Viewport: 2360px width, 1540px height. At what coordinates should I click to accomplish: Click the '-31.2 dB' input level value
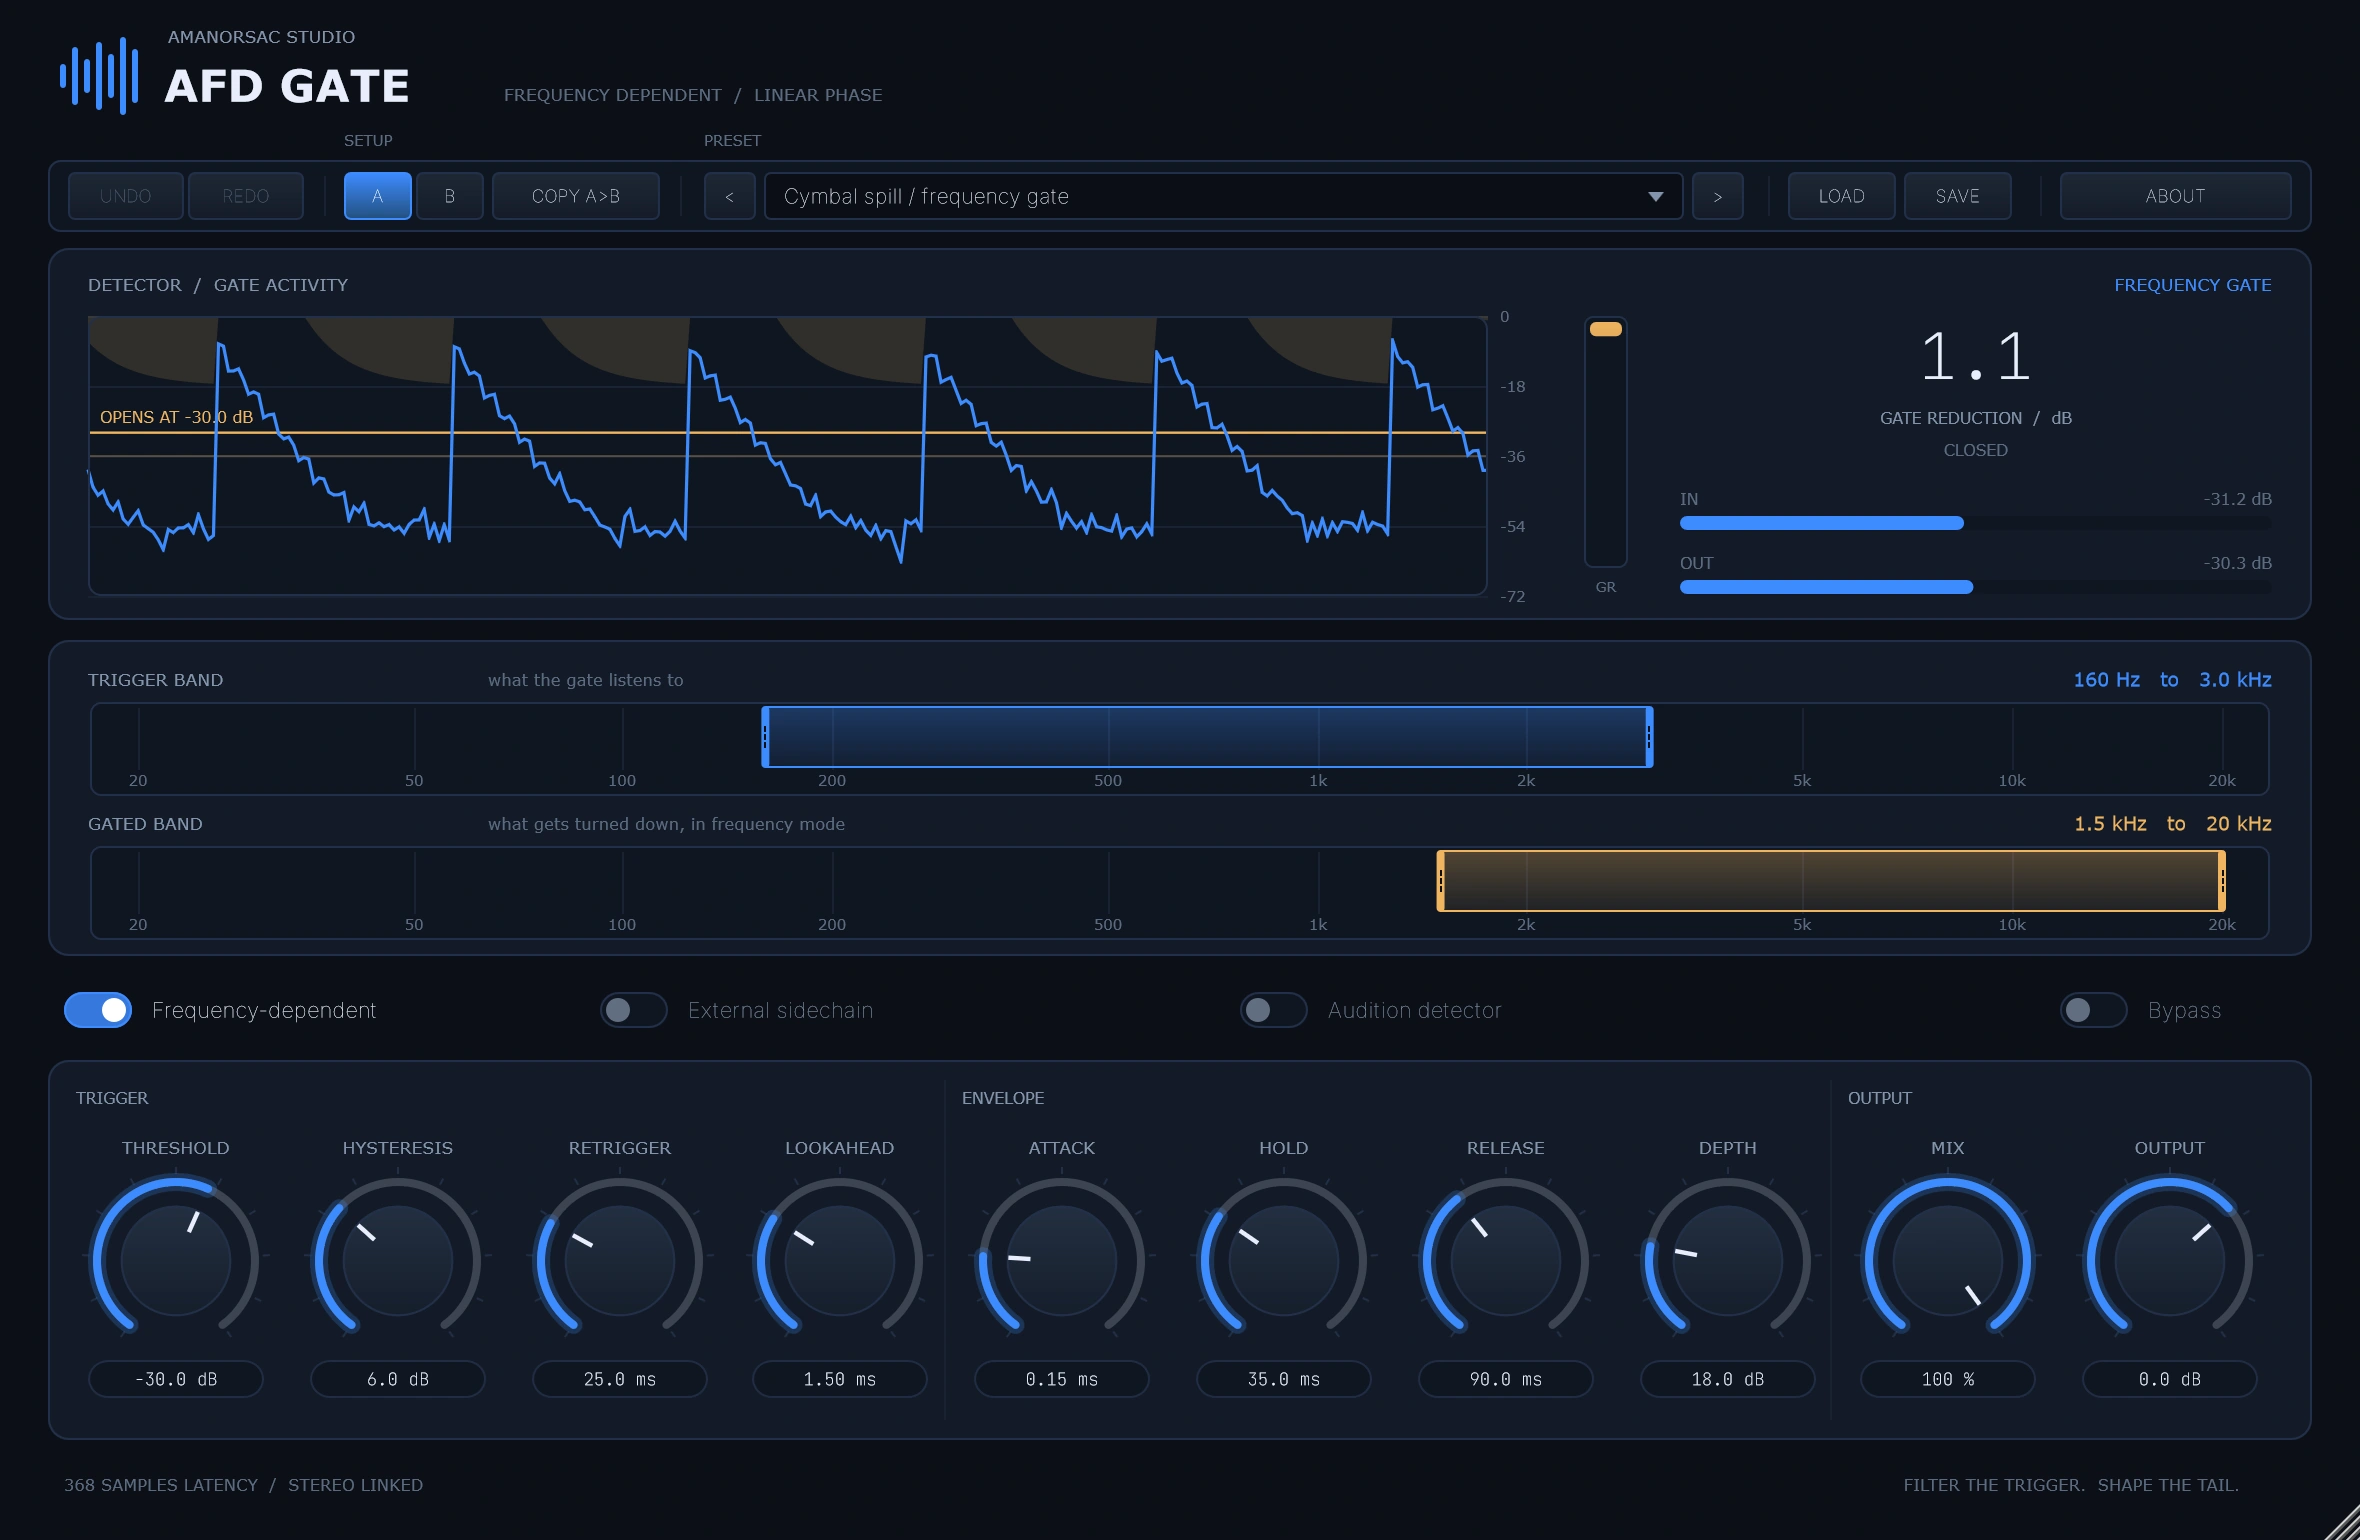(2238, 499)
